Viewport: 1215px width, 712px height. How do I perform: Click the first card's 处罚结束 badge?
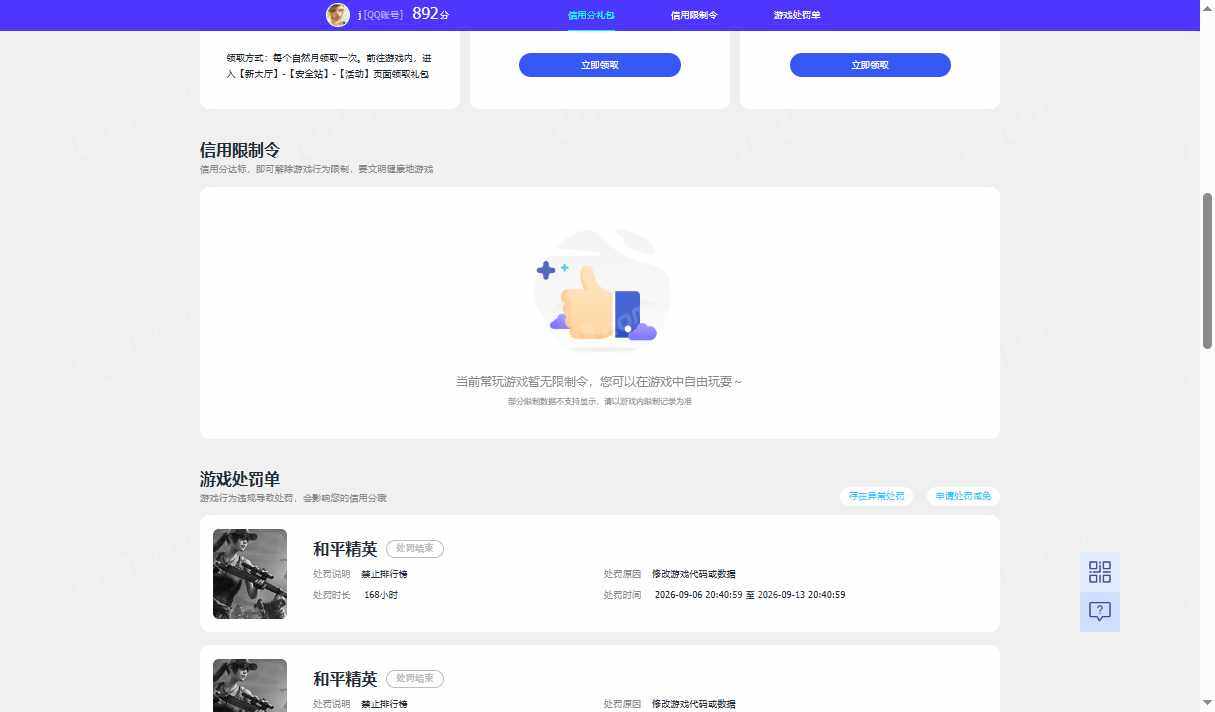point(415,548)
